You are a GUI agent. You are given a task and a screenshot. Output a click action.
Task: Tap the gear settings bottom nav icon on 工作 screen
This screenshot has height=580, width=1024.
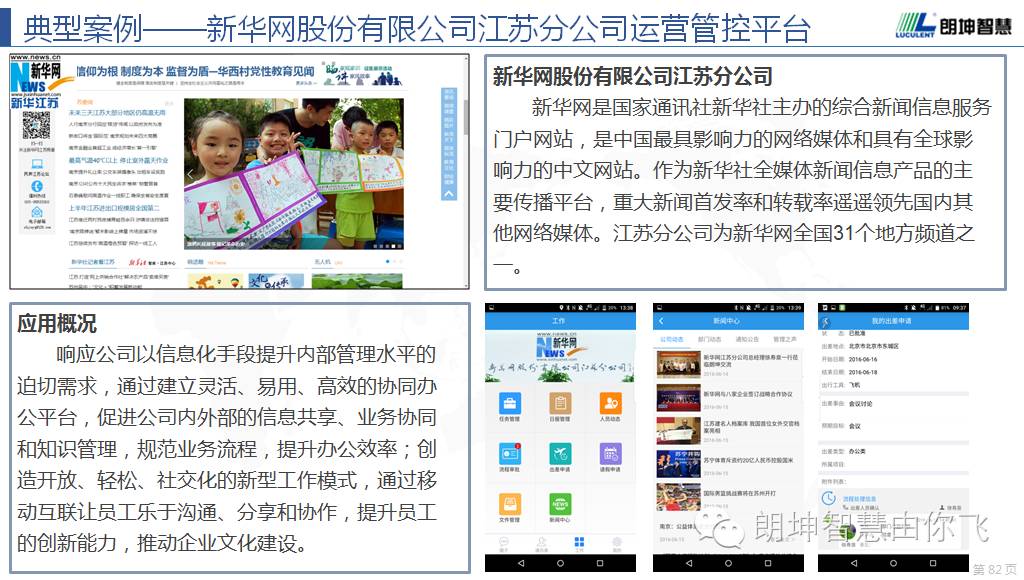pyautogui.click(x=616, y=543)
